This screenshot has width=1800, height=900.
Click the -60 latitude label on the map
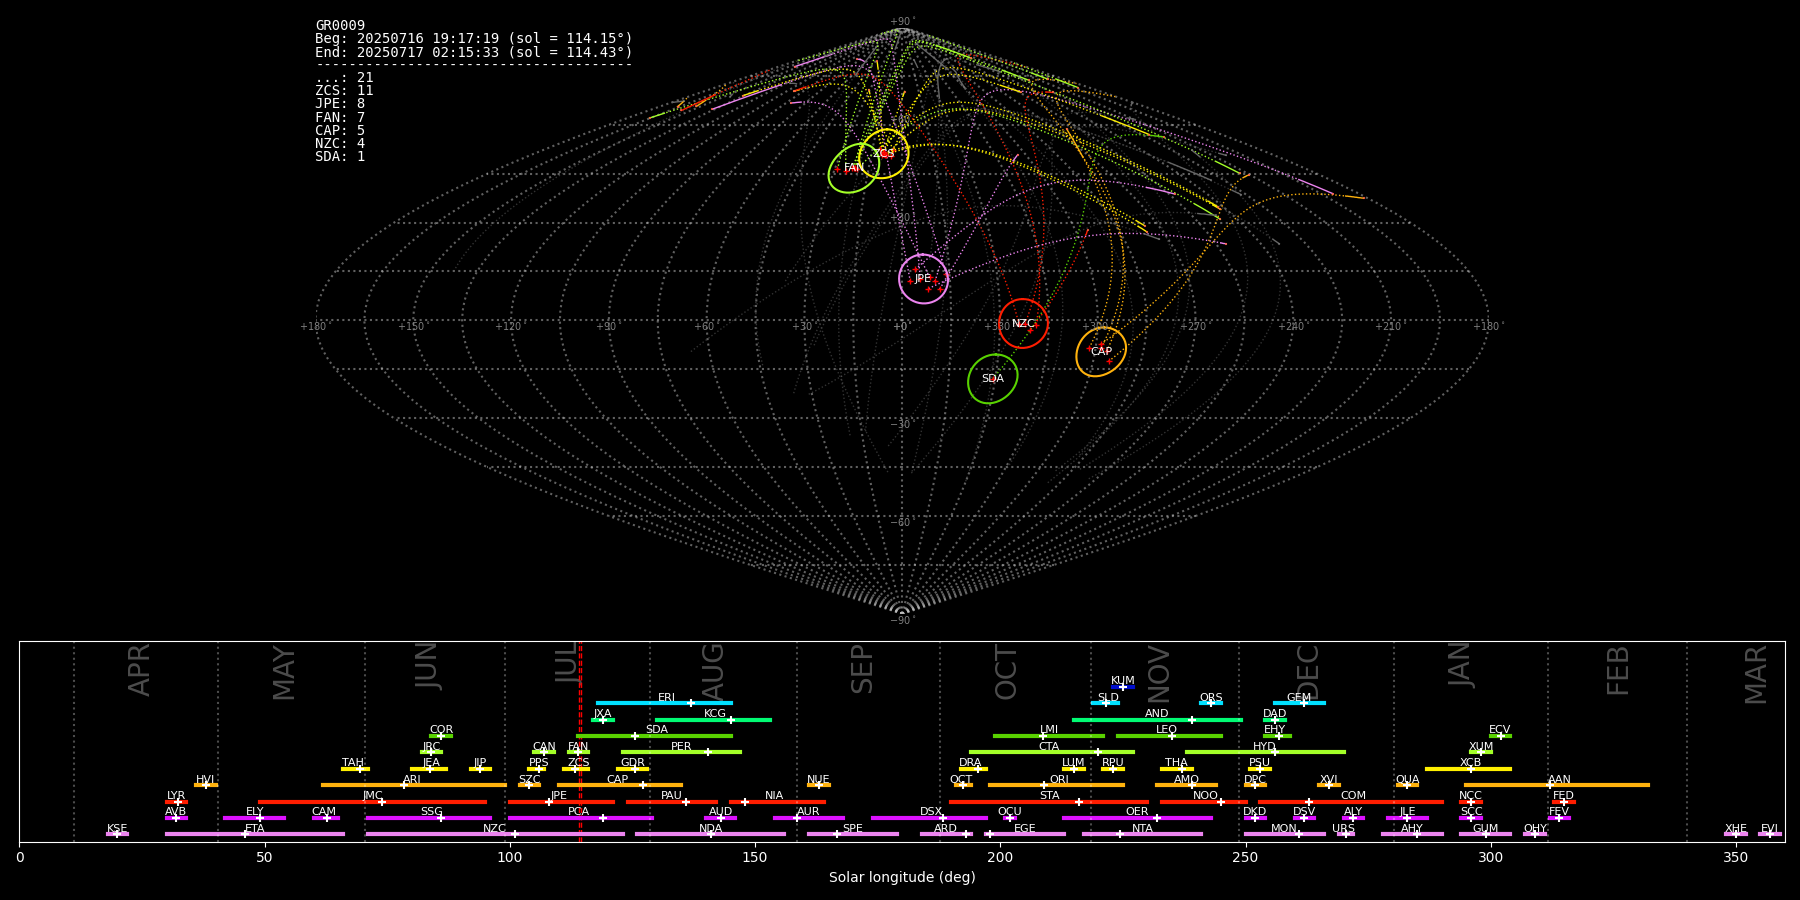901,522
